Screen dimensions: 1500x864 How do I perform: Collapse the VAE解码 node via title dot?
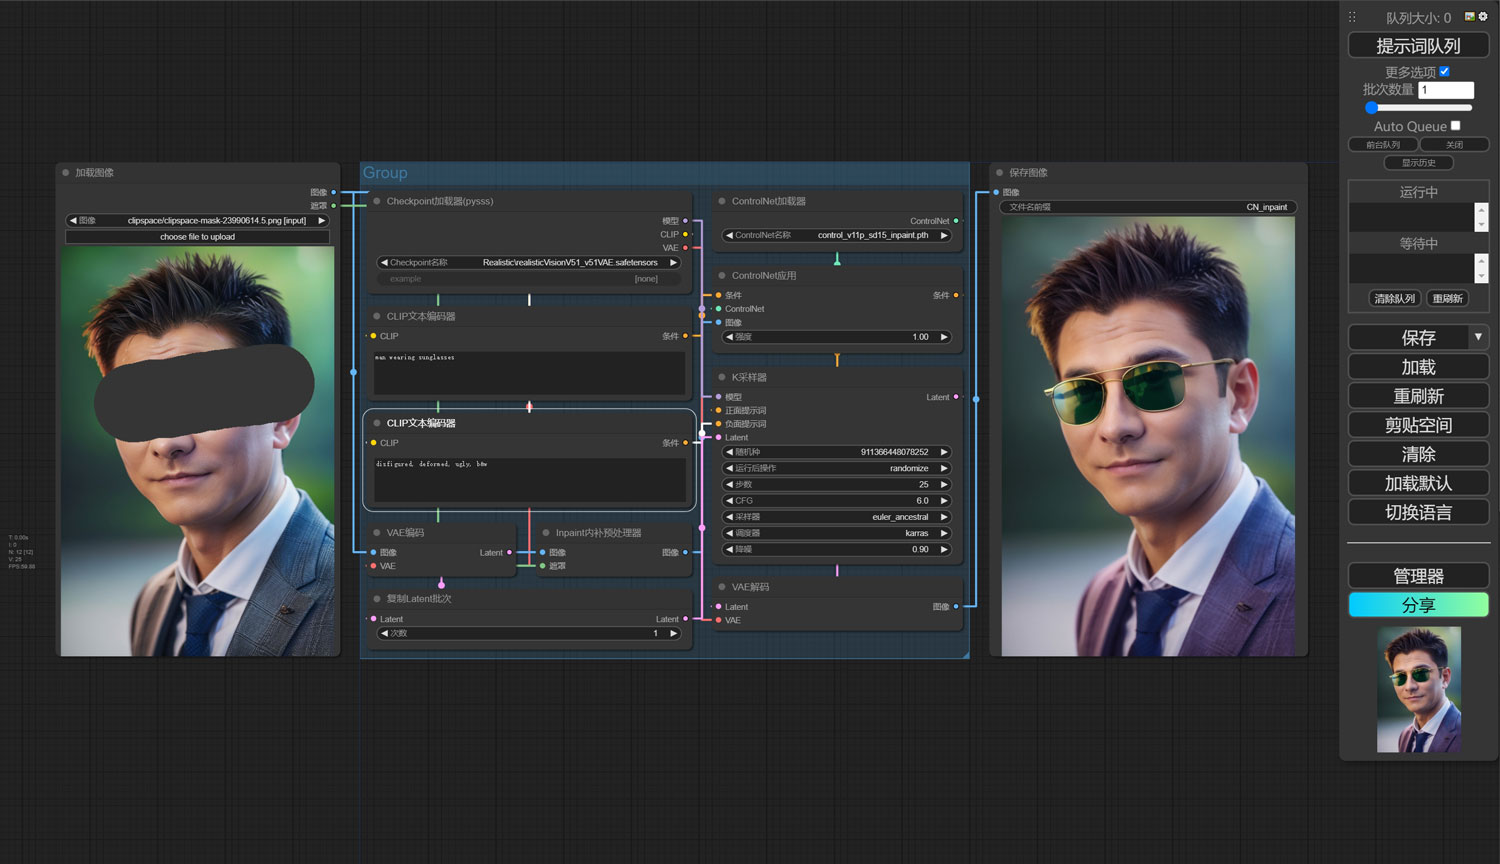pos(722,587)
